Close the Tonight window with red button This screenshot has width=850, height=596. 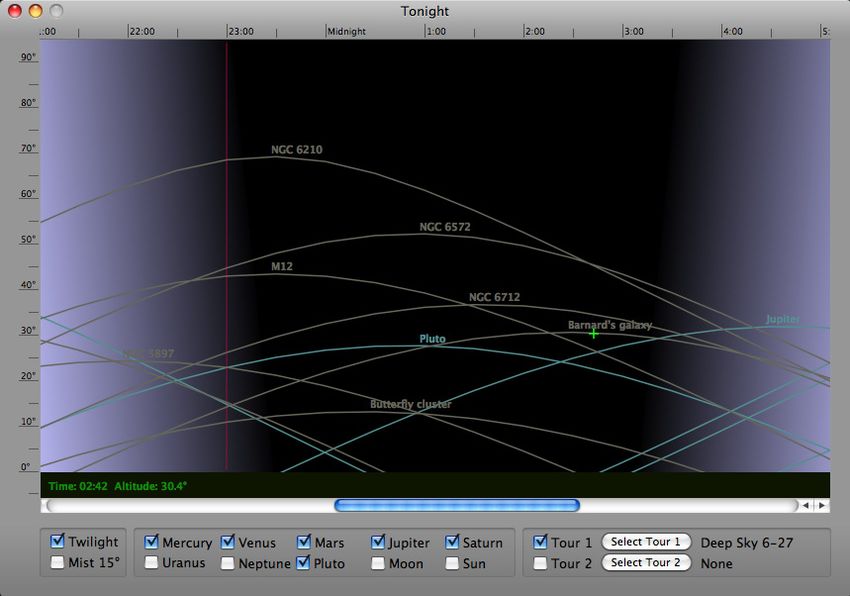pyautogui.click(x=15, y=10)
